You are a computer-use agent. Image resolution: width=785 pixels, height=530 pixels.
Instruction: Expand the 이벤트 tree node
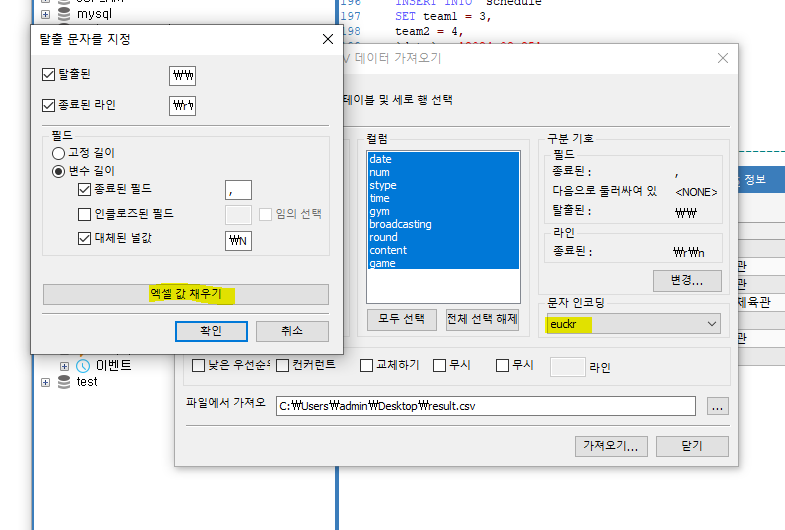click(64, 366)
